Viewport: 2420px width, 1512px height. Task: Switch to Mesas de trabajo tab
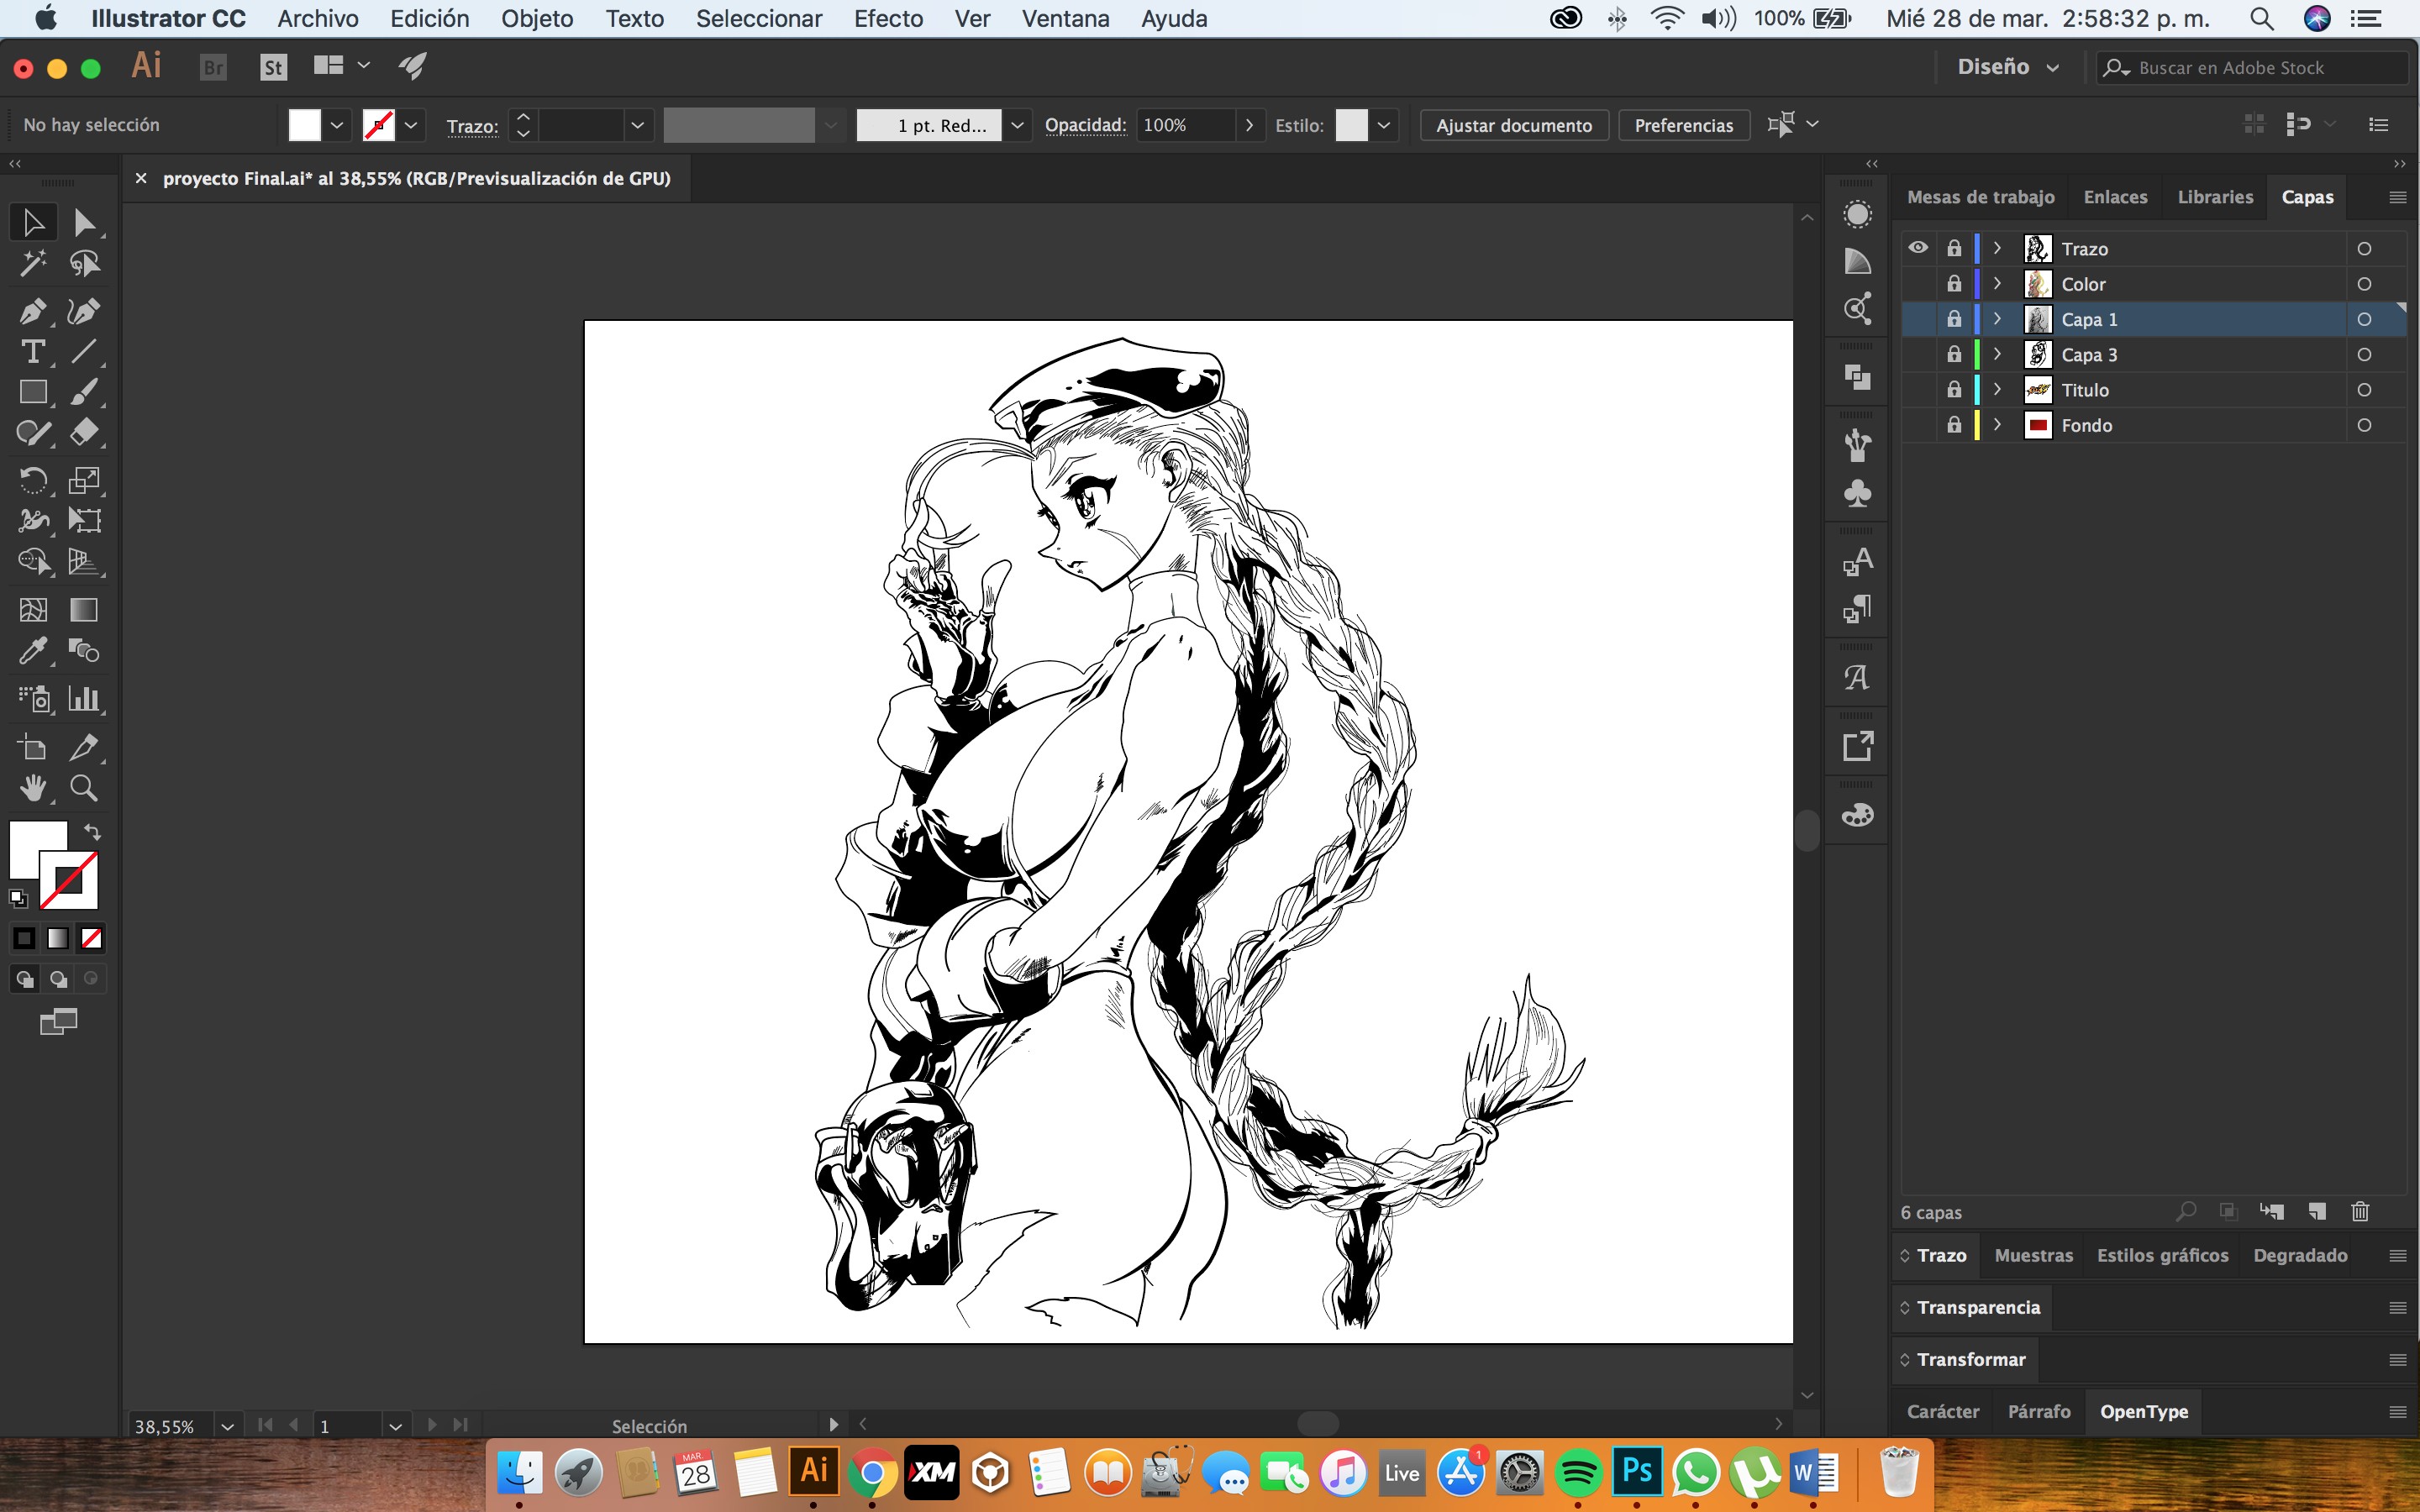point(1980,197)
